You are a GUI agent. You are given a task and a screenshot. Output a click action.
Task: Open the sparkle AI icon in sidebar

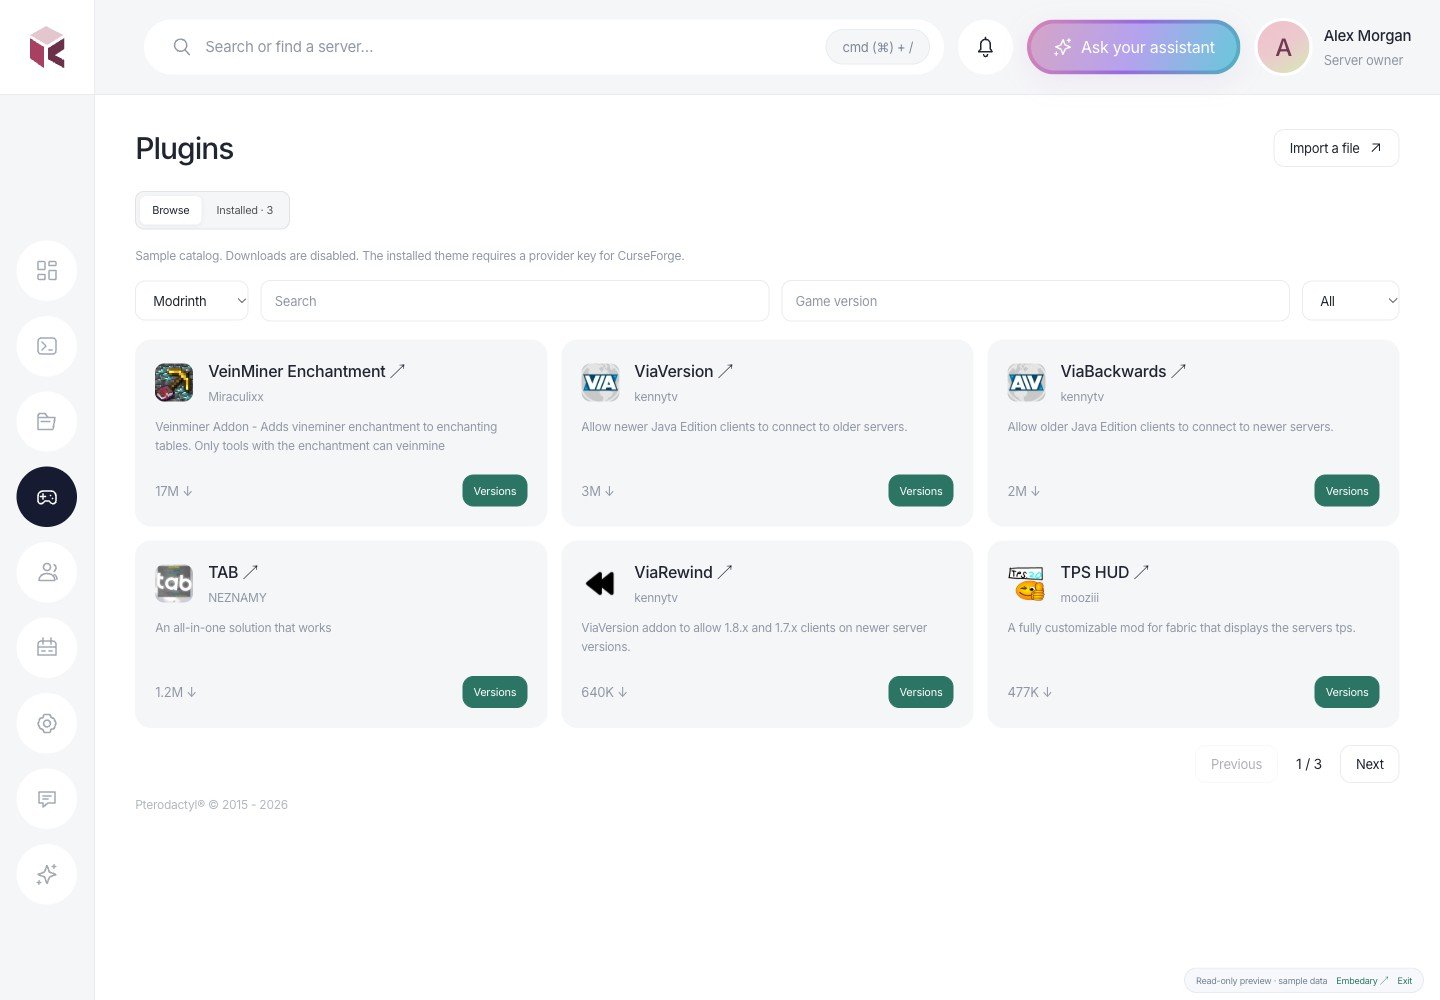click(x=47, y=875)
